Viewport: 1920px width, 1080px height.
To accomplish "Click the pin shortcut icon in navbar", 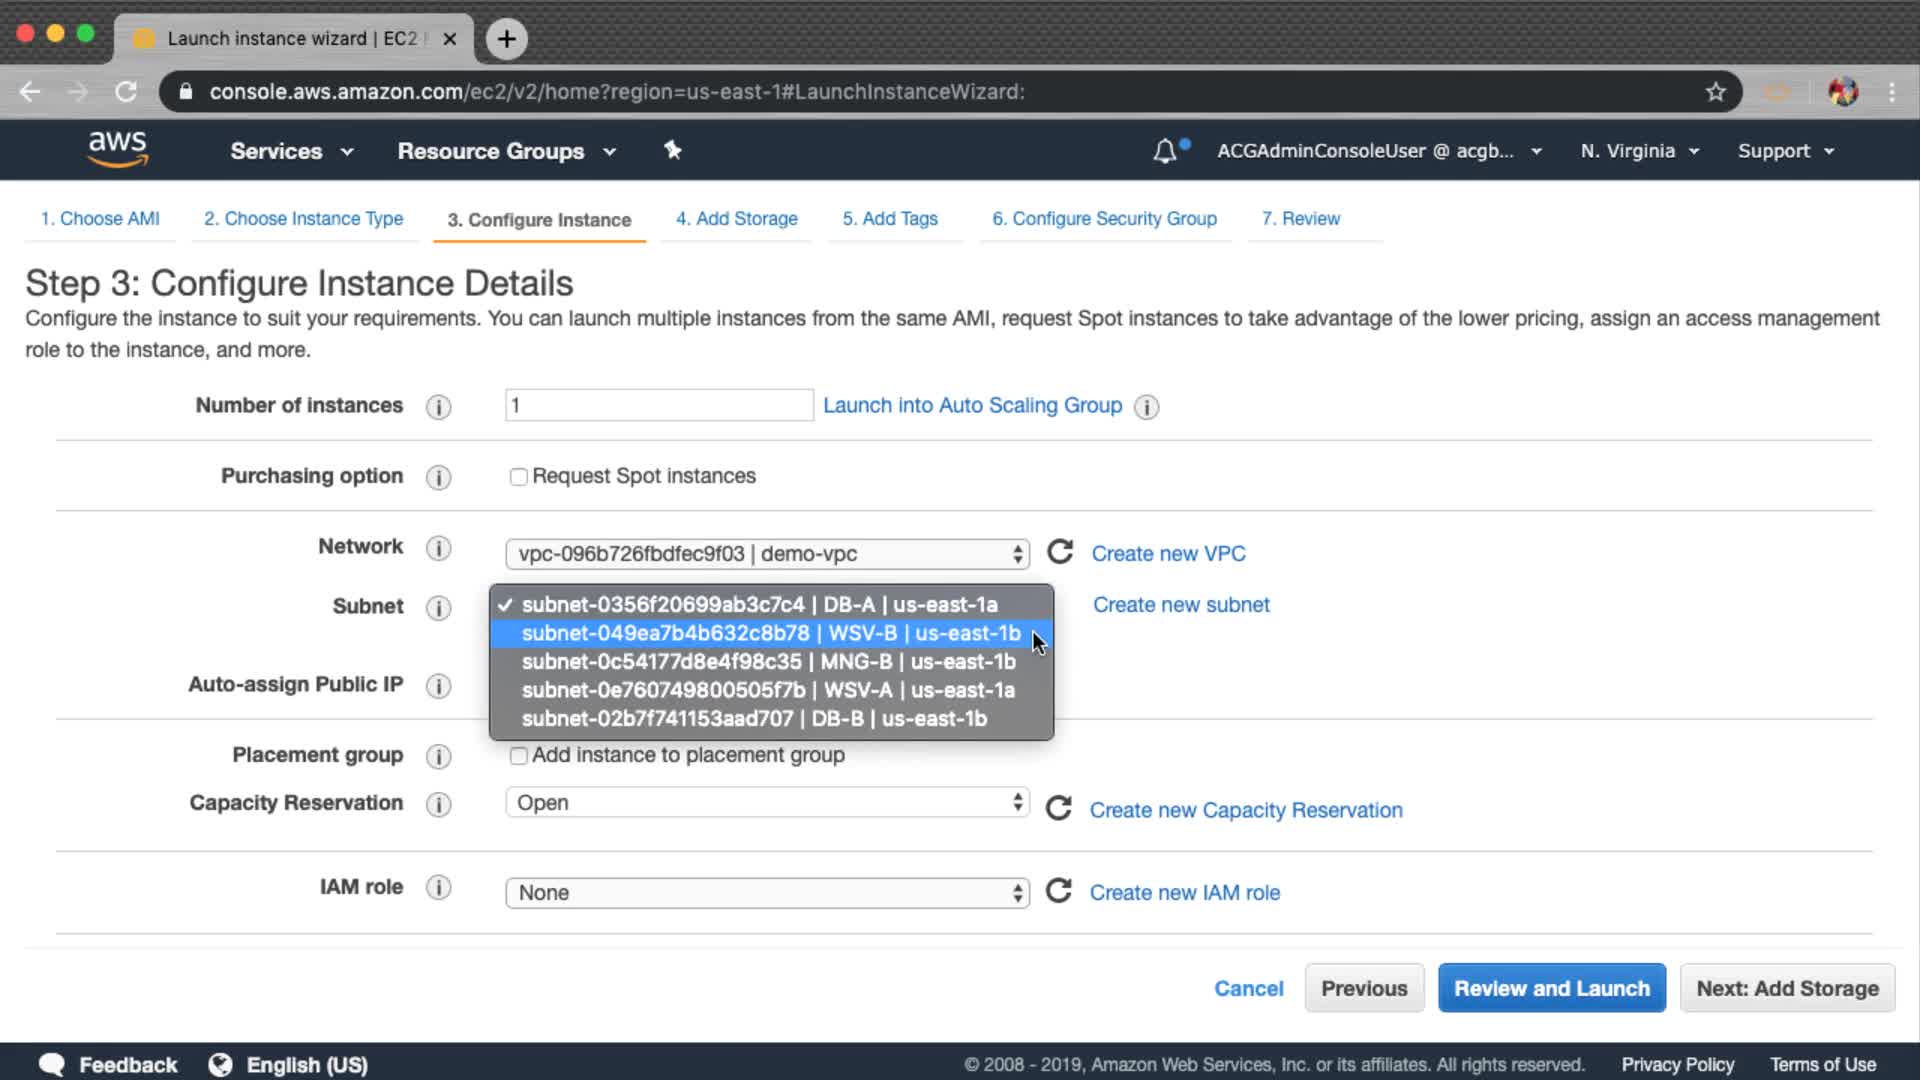I will tap(673, 150).
